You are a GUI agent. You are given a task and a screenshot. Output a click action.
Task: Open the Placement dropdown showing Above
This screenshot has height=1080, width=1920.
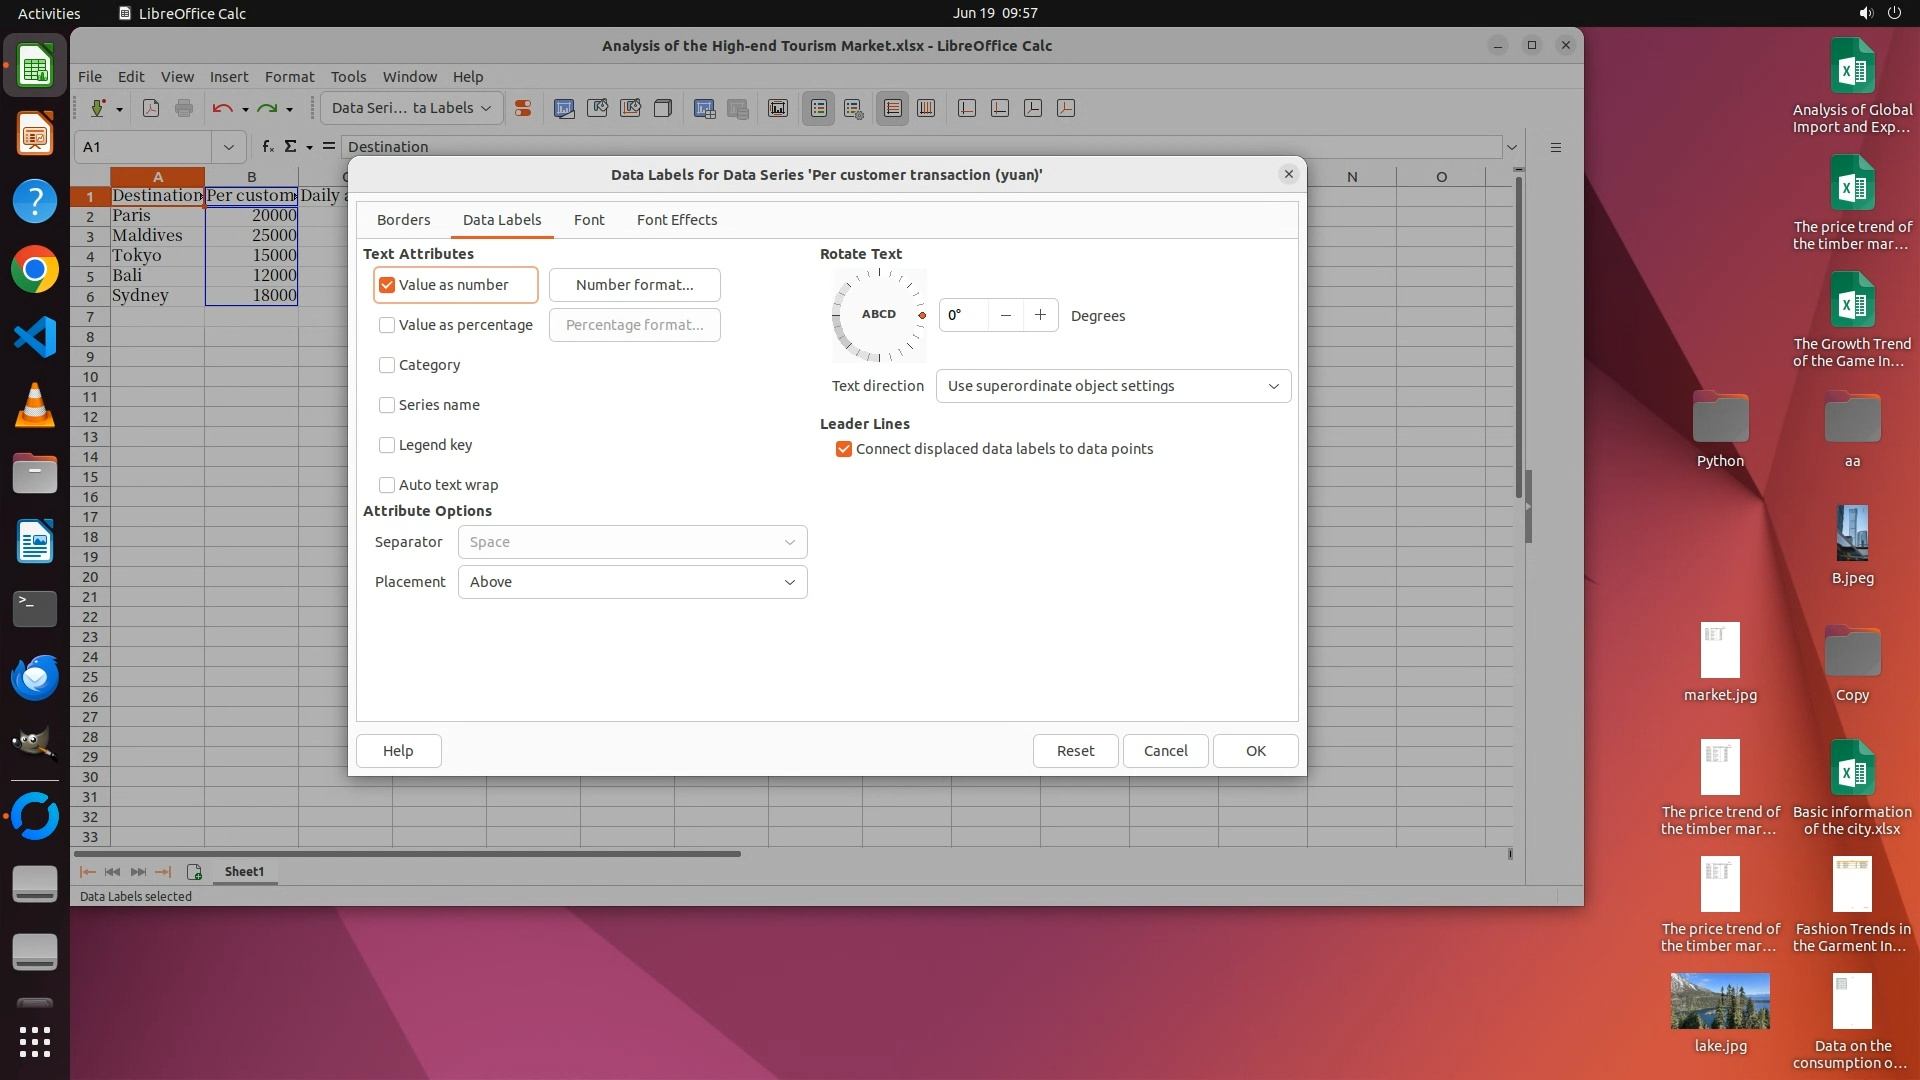[632, 582]
